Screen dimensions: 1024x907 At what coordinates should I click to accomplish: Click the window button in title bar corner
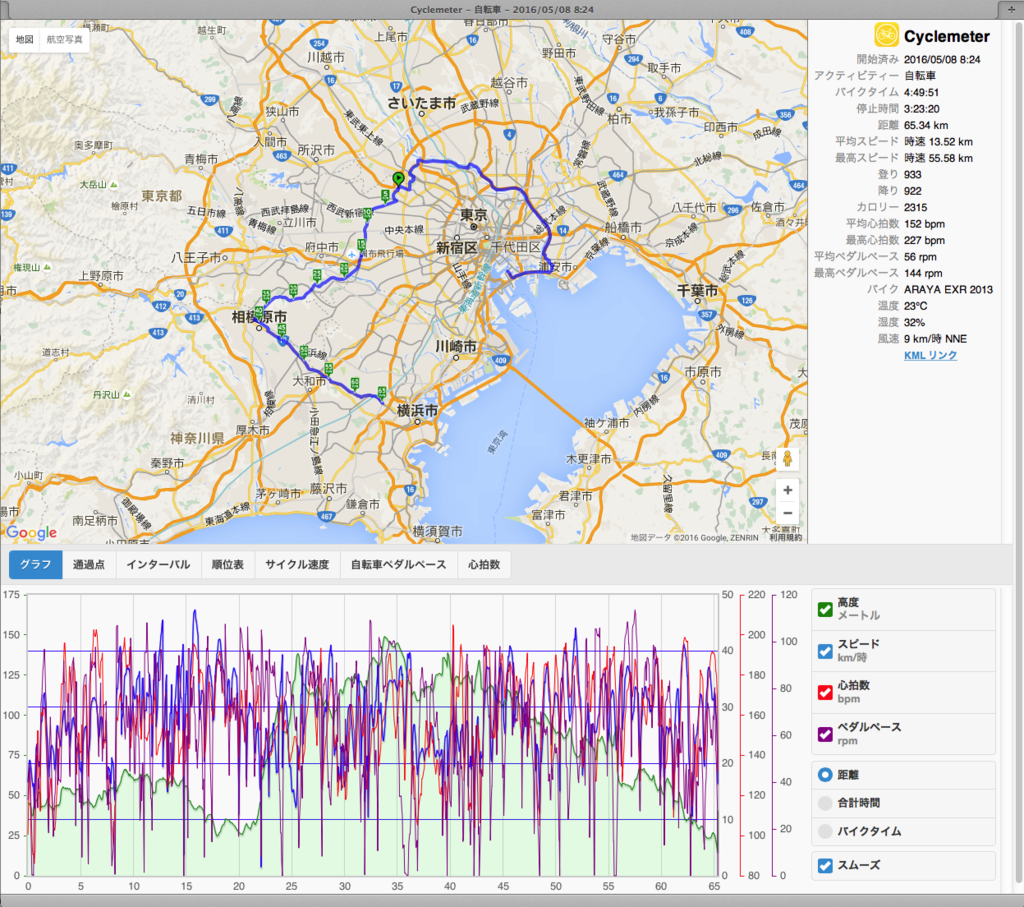point(1011,10)
